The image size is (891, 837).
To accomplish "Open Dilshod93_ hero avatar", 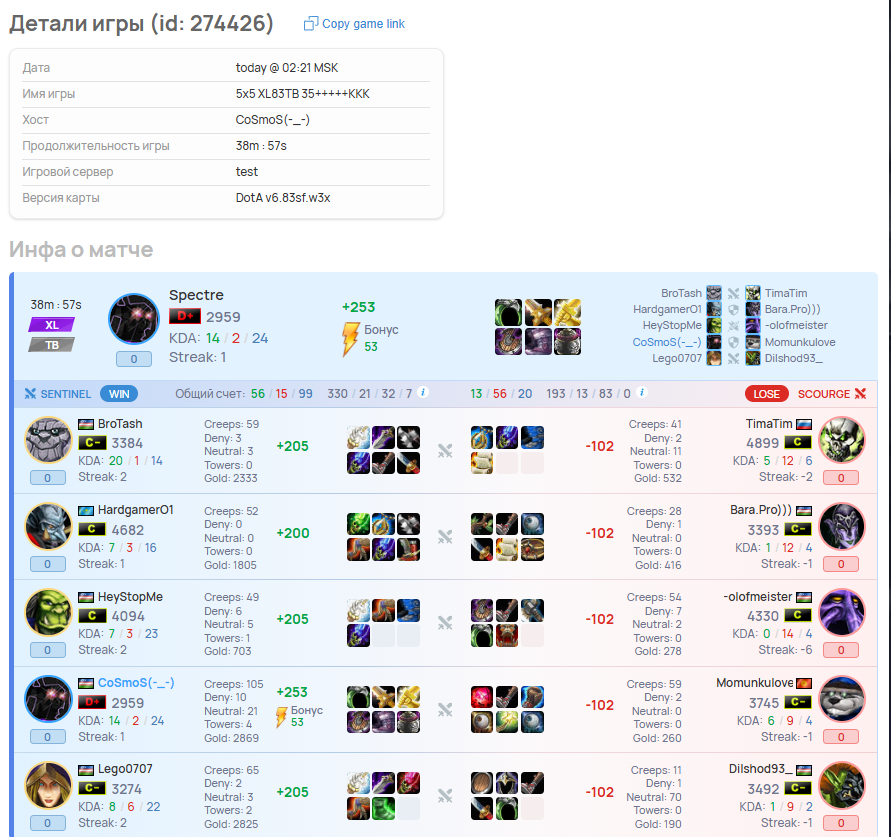I will click(842, 785).
